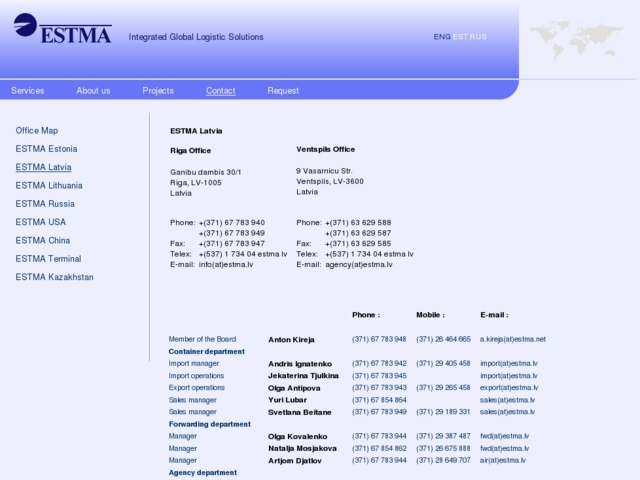Open ESTMA Terminal page
The height and width of the screenshot is (480, 640).
[48, 258]
